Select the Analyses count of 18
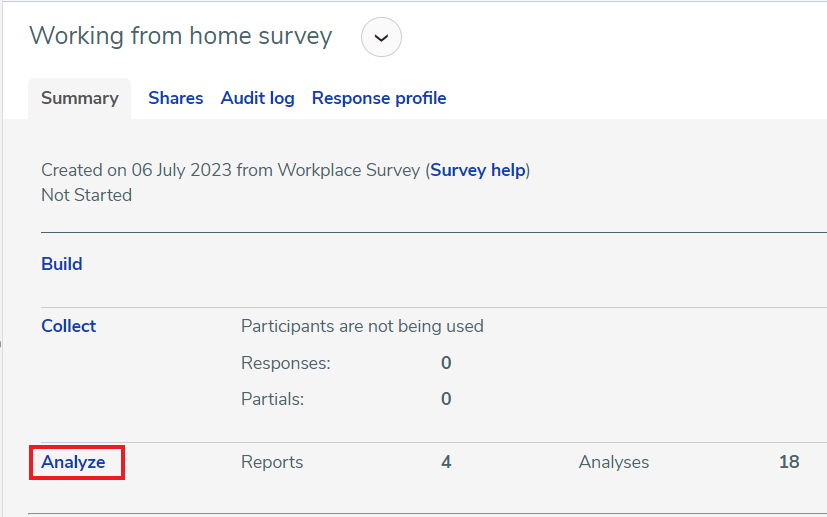 [789, 462]
